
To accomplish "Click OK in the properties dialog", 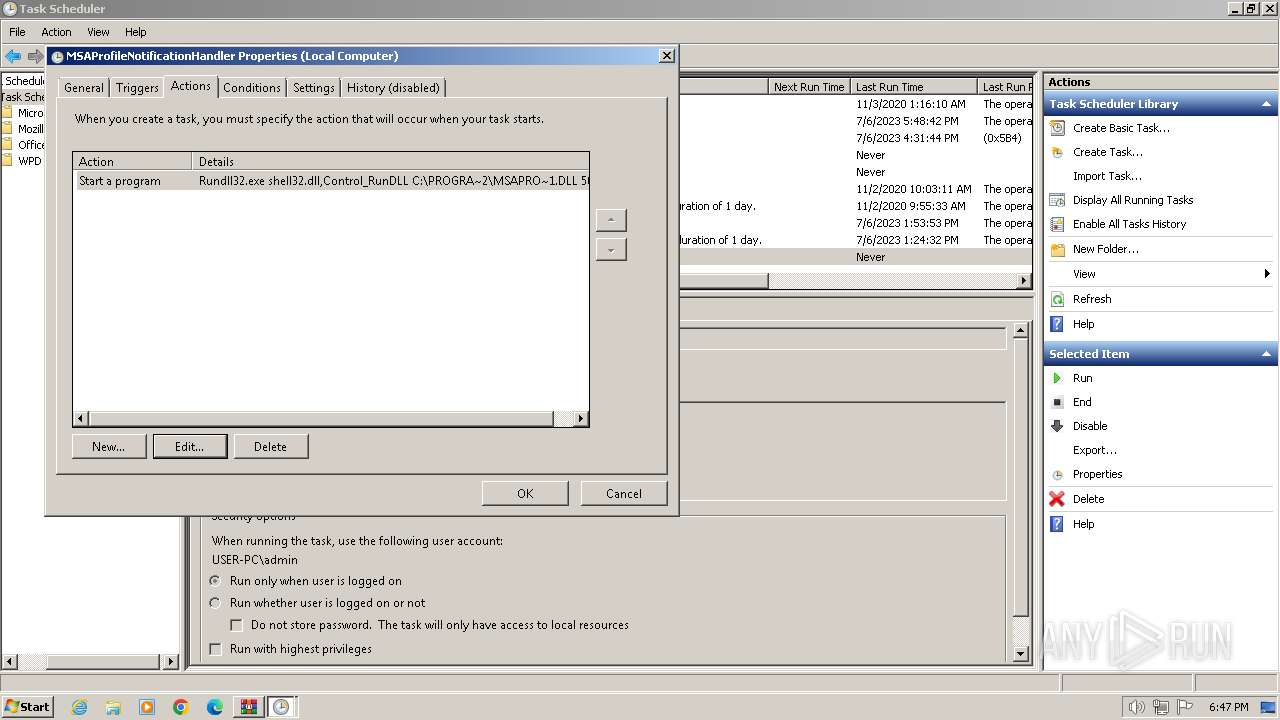I will tap(525, 493).
